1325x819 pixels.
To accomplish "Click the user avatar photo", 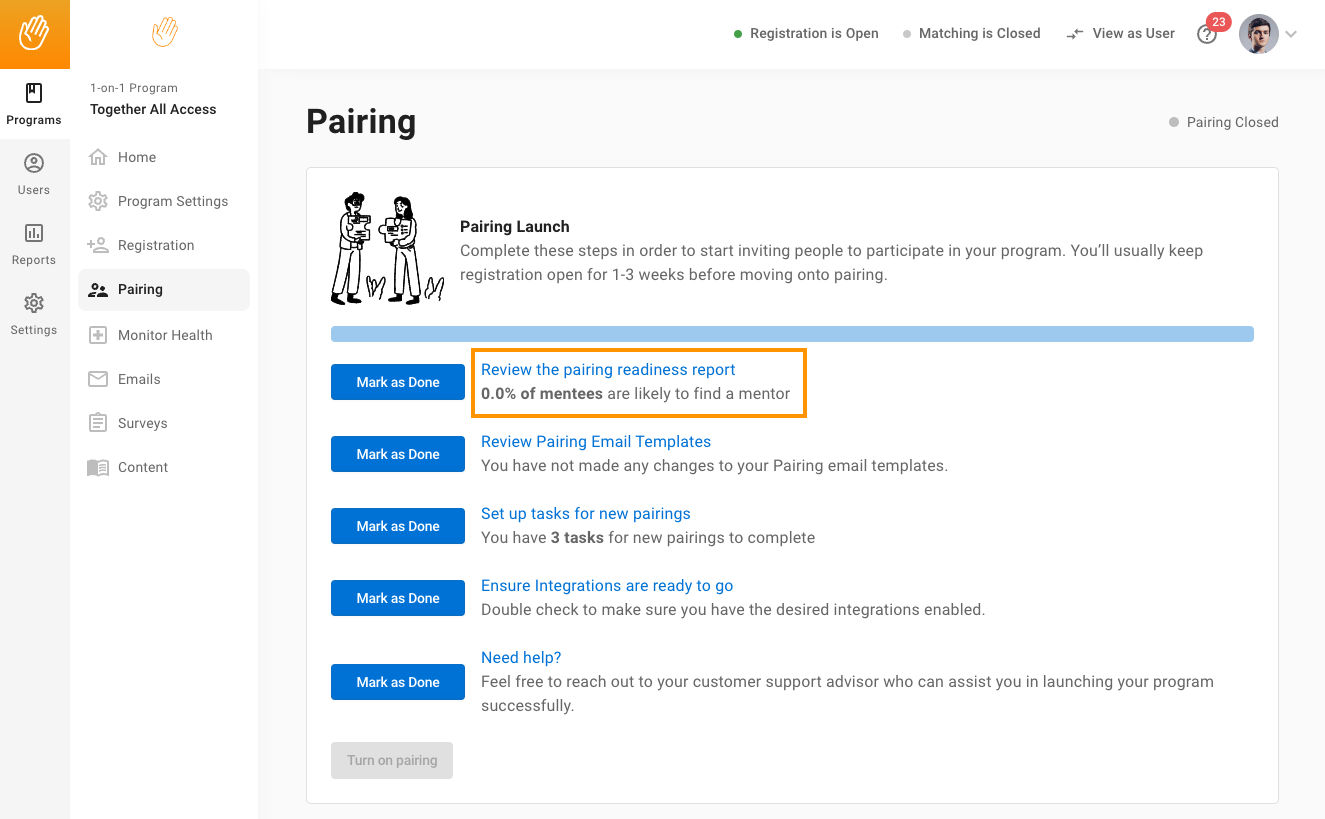I will pos(1259,34).
